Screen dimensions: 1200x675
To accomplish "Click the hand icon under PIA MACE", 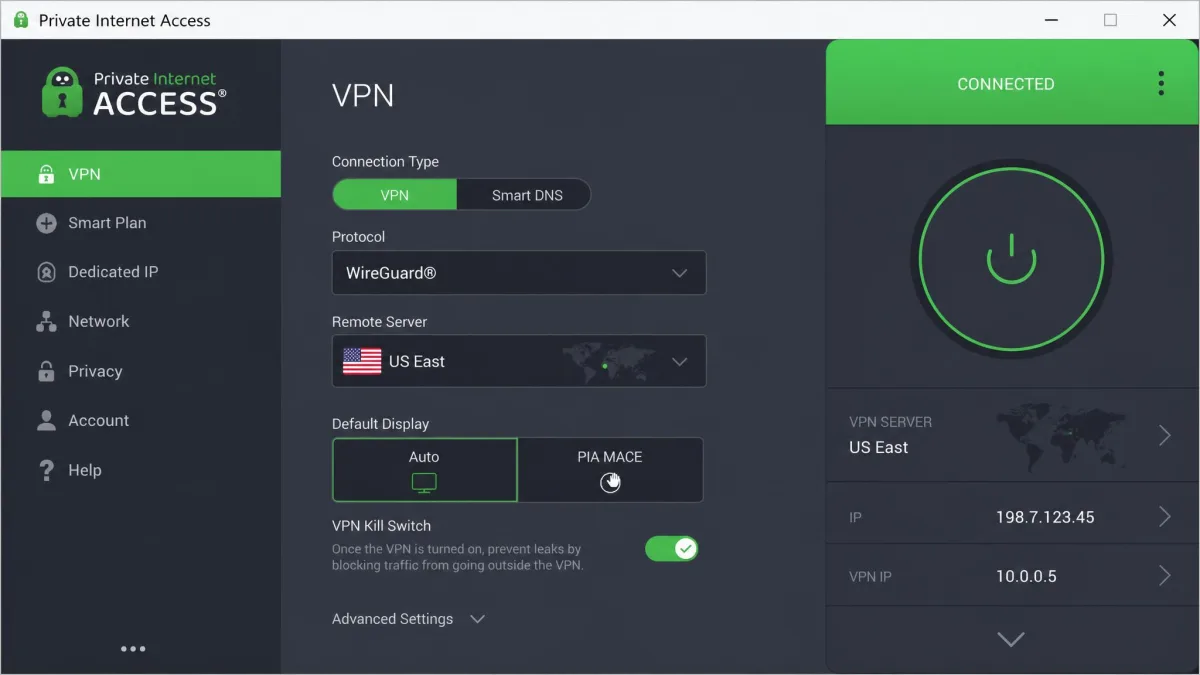I will coord(610,483).
